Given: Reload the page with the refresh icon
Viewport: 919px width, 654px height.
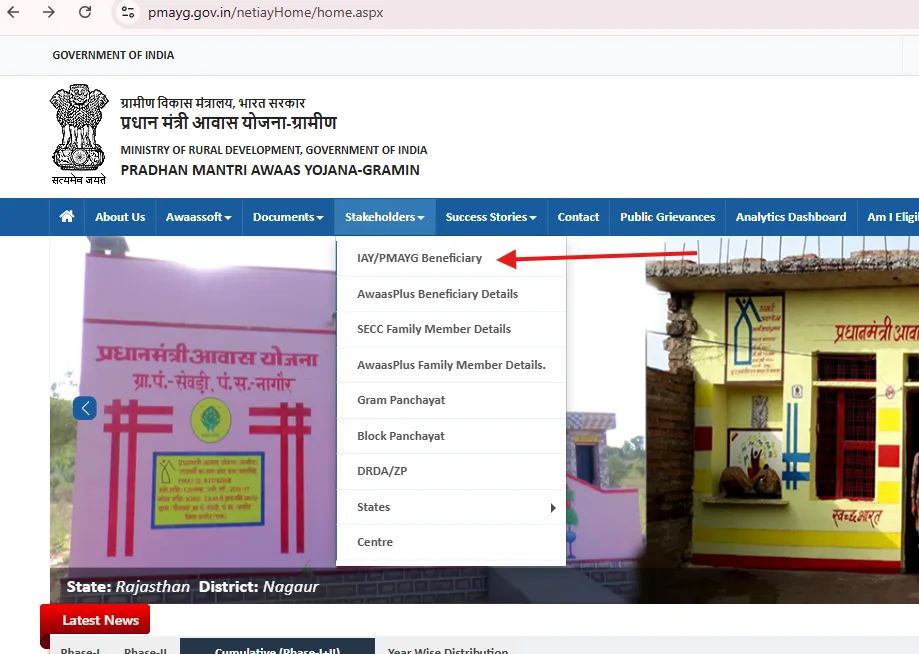Looking at the screenshot, I should coord(85,12).
